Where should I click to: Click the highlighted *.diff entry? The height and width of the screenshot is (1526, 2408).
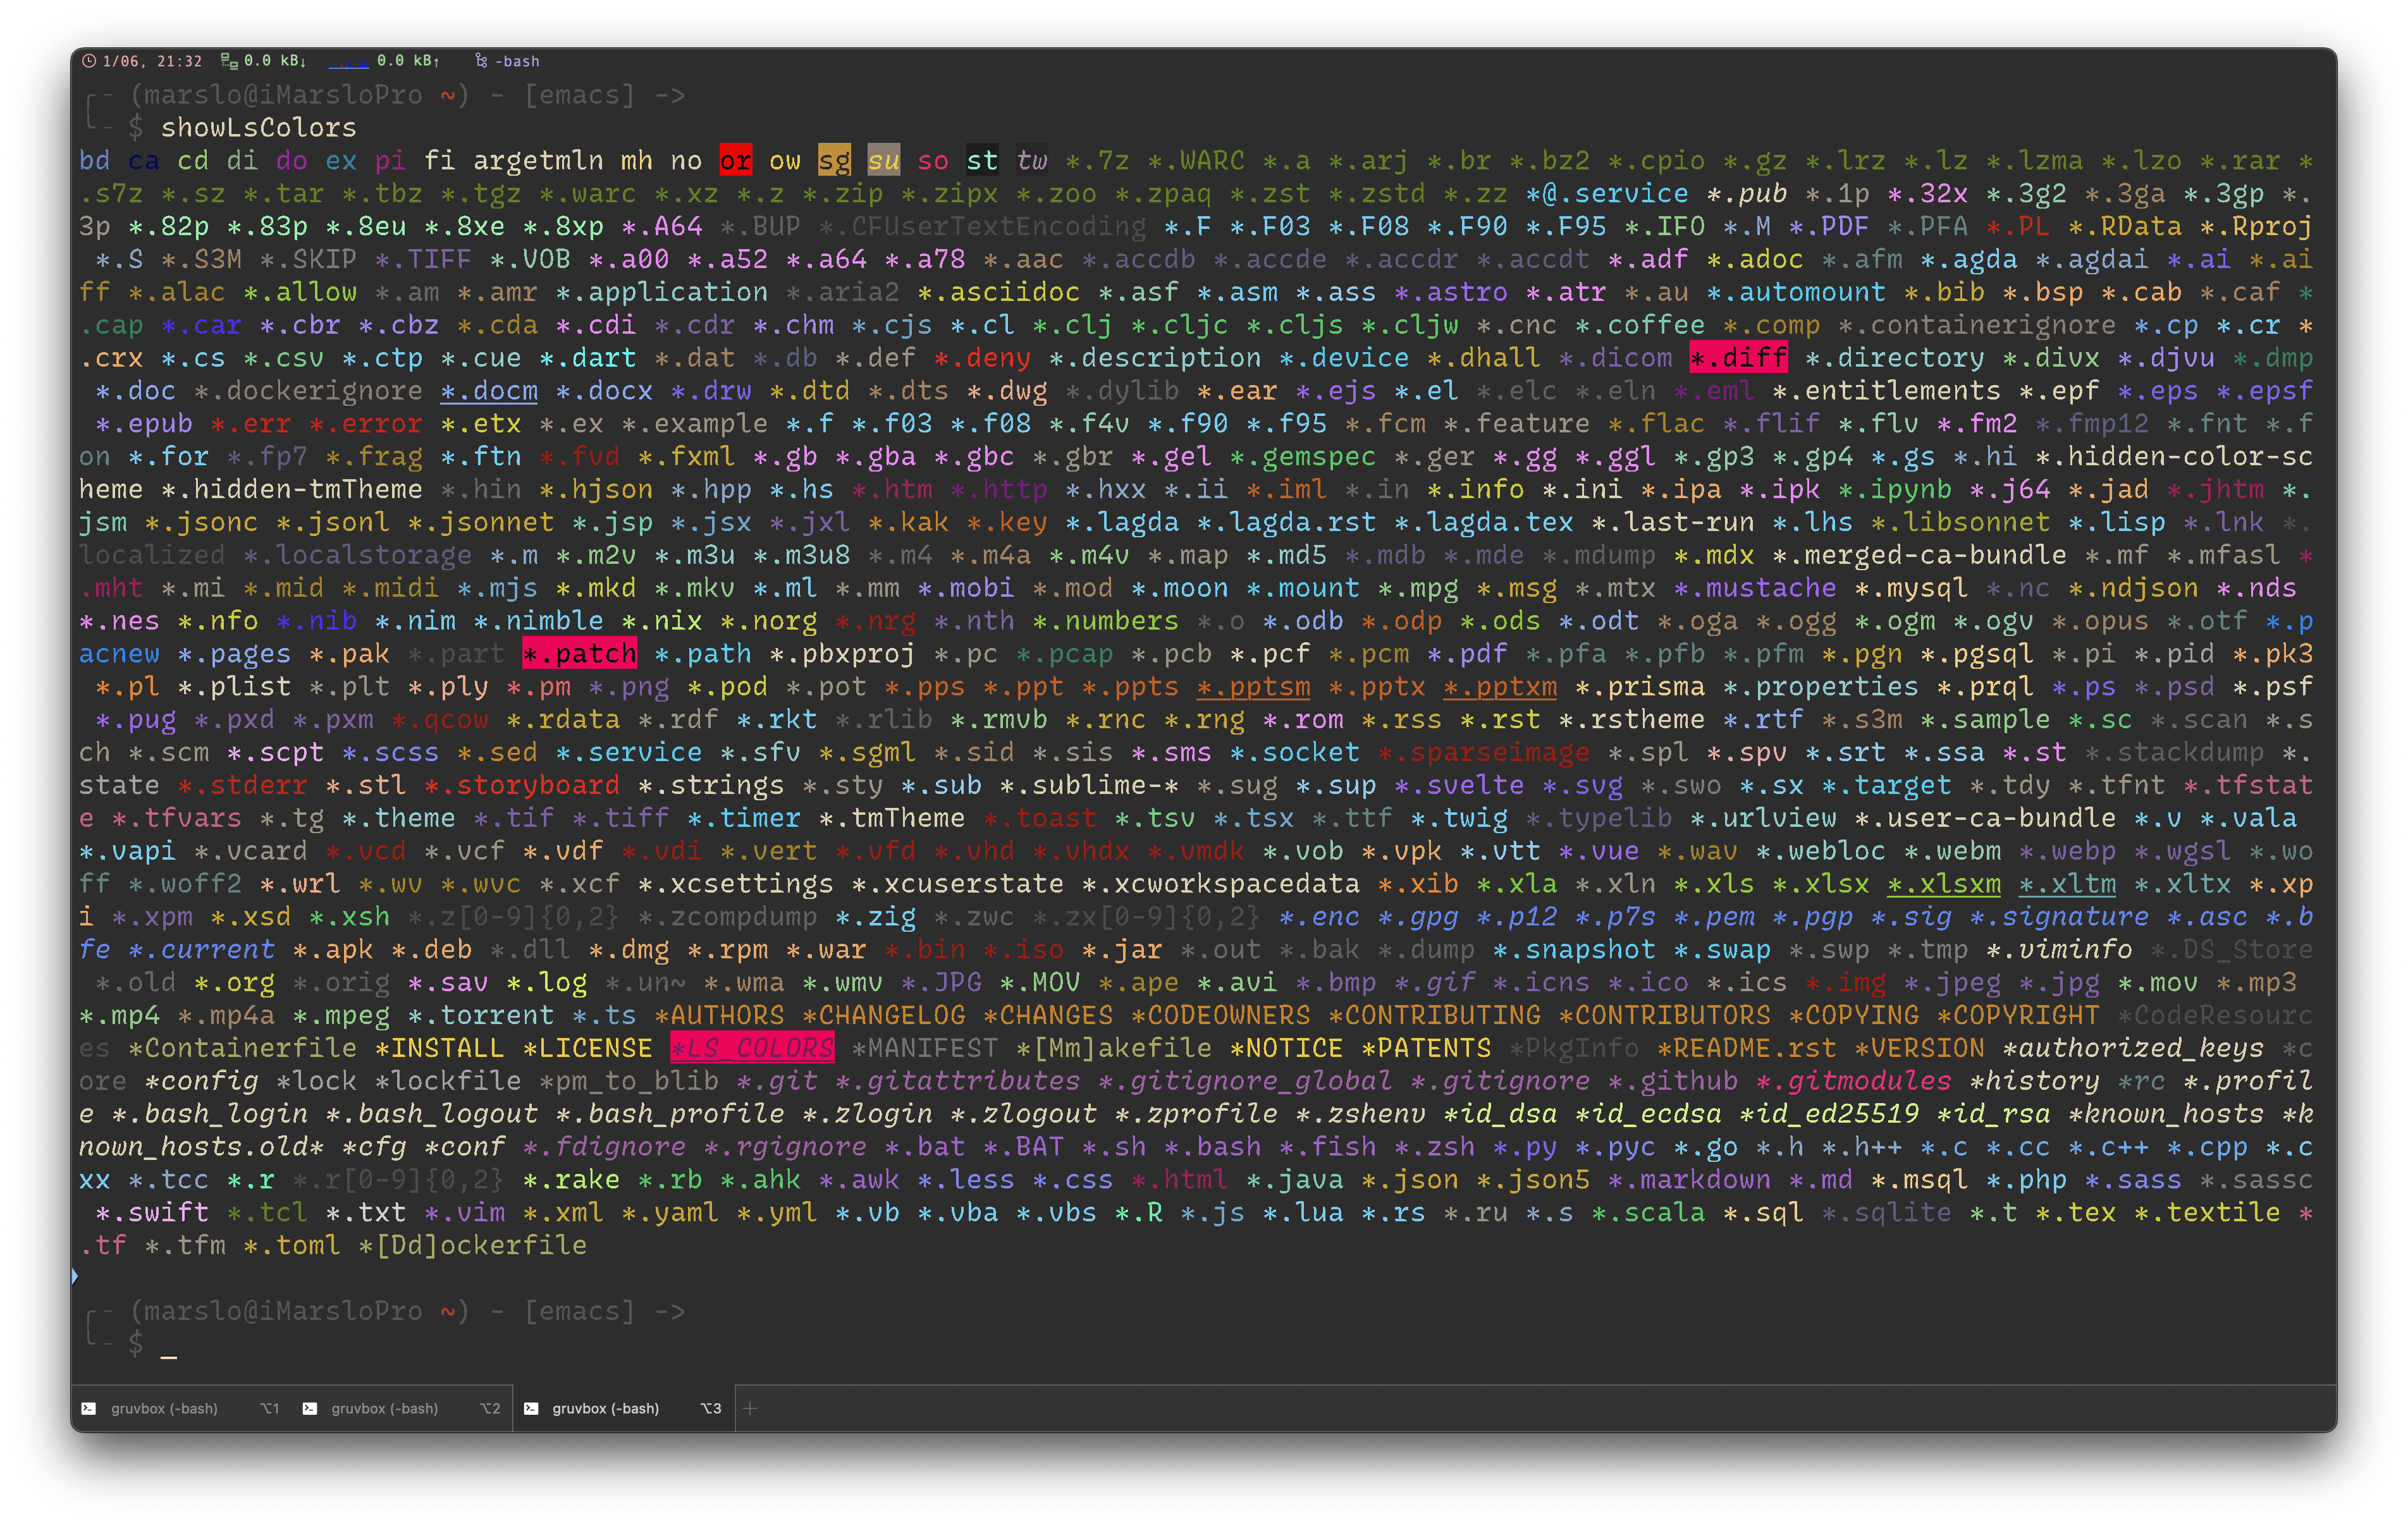(1738, 357)
